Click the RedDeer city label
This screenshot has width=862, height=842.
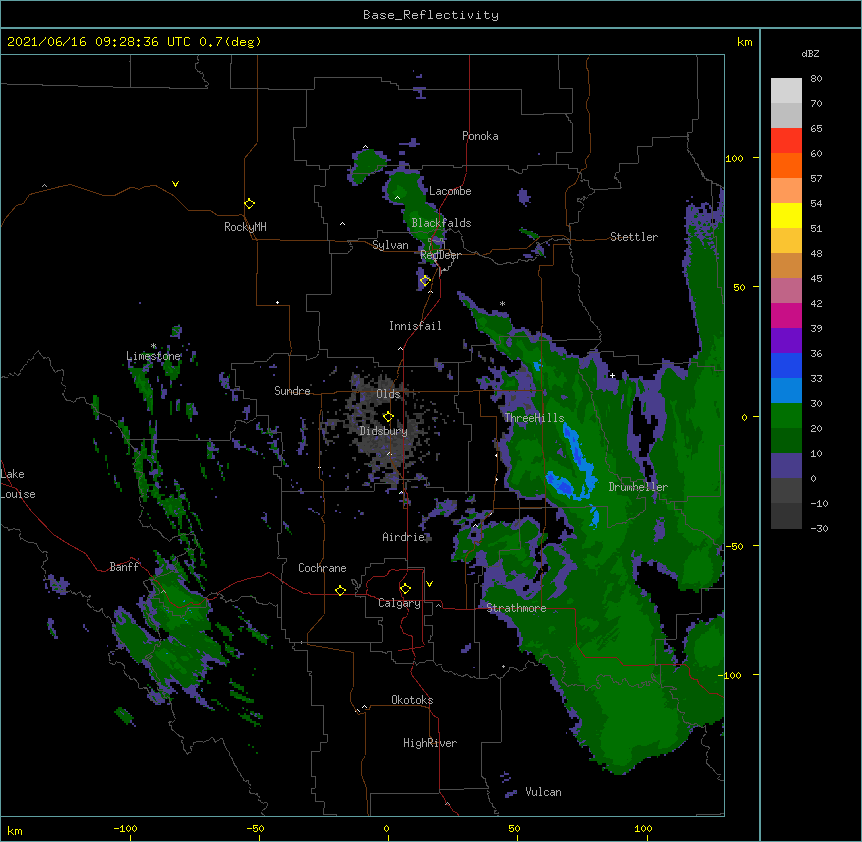(440, 255)
